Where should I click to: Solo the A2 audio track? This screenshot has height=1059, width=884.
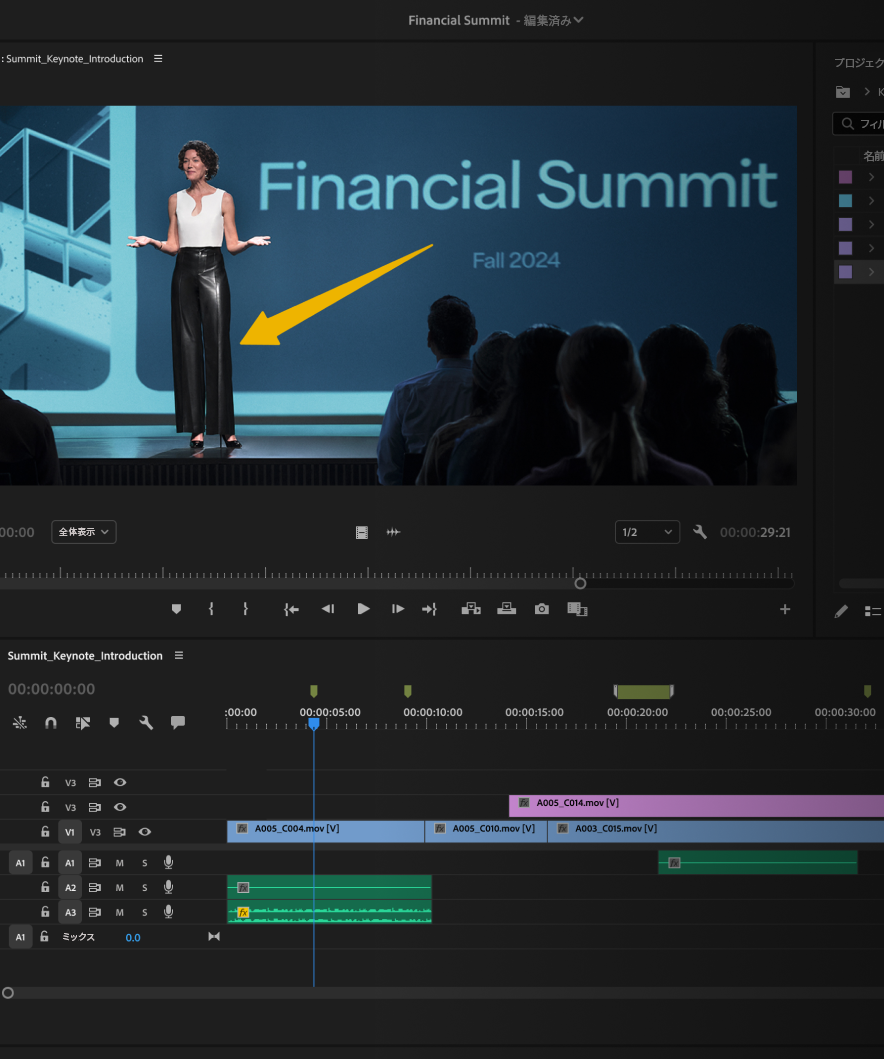[145, 887]
